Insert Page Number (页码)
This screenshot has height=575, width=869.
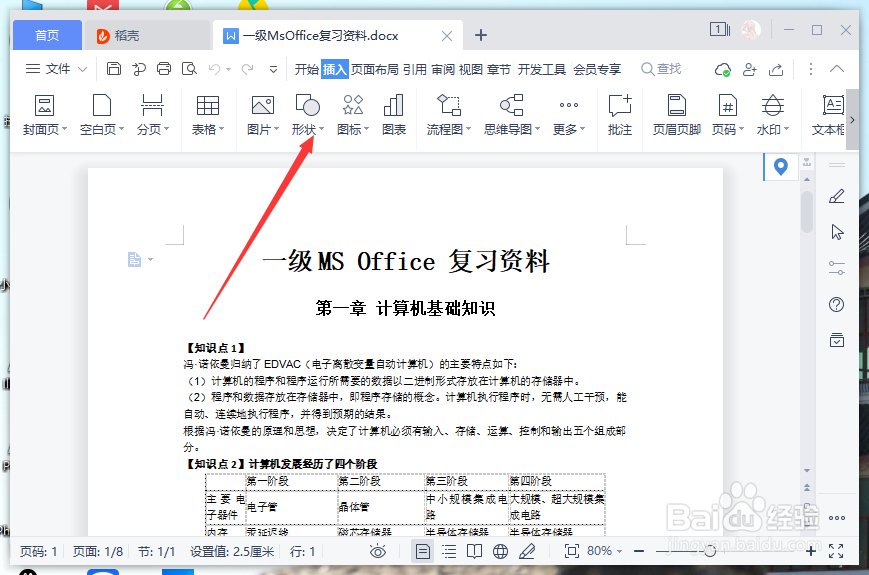pyautogui.click(x=728, y=115)
